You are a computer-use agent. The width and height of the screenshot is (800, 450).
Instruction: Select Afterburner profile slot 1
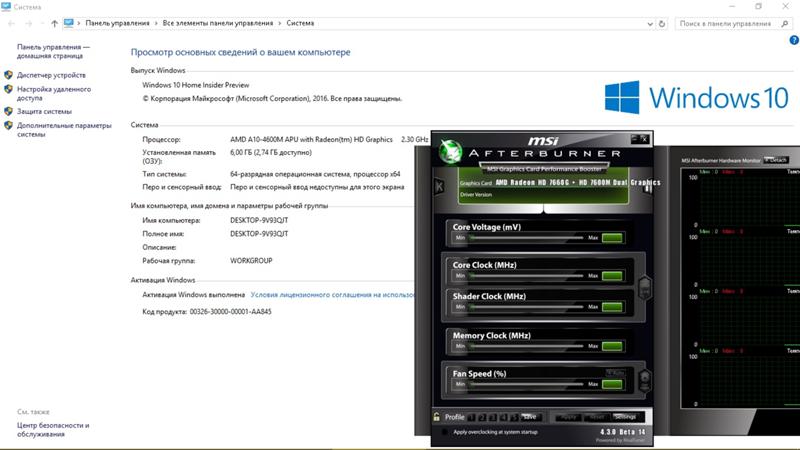click(471, 417)
